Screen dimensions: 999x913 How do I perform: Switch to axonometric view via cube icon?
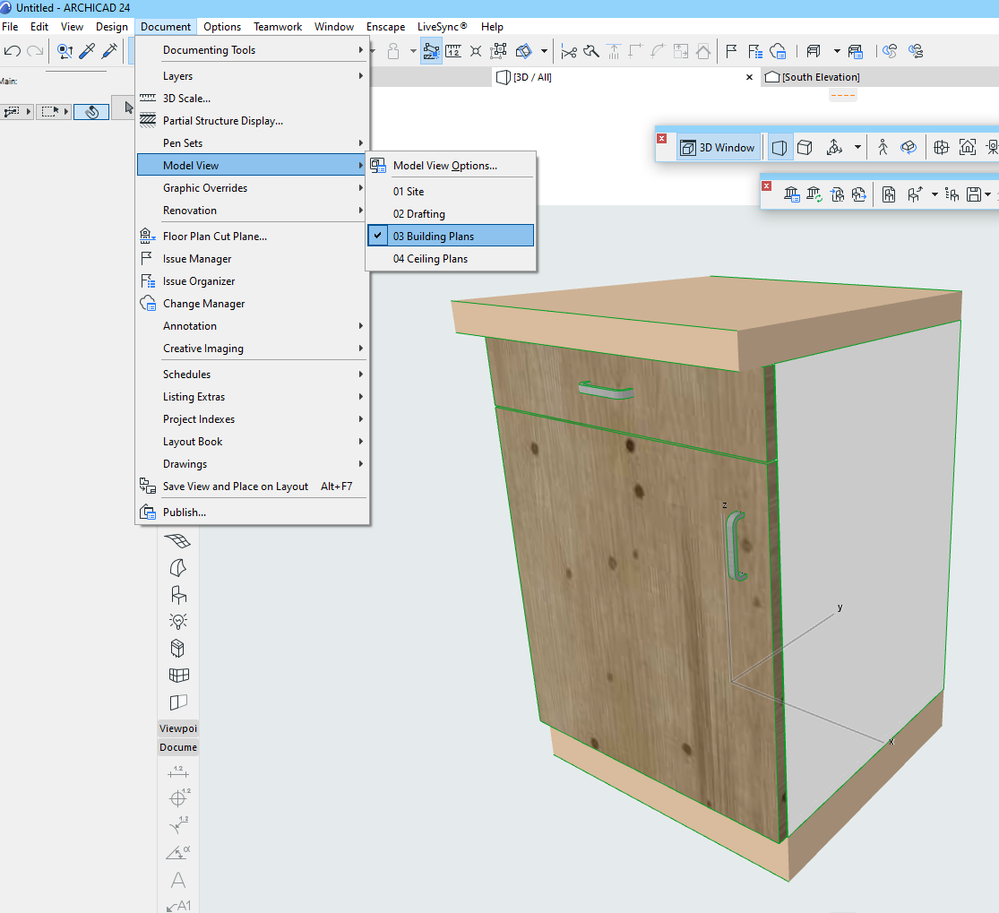pos(805,146)
